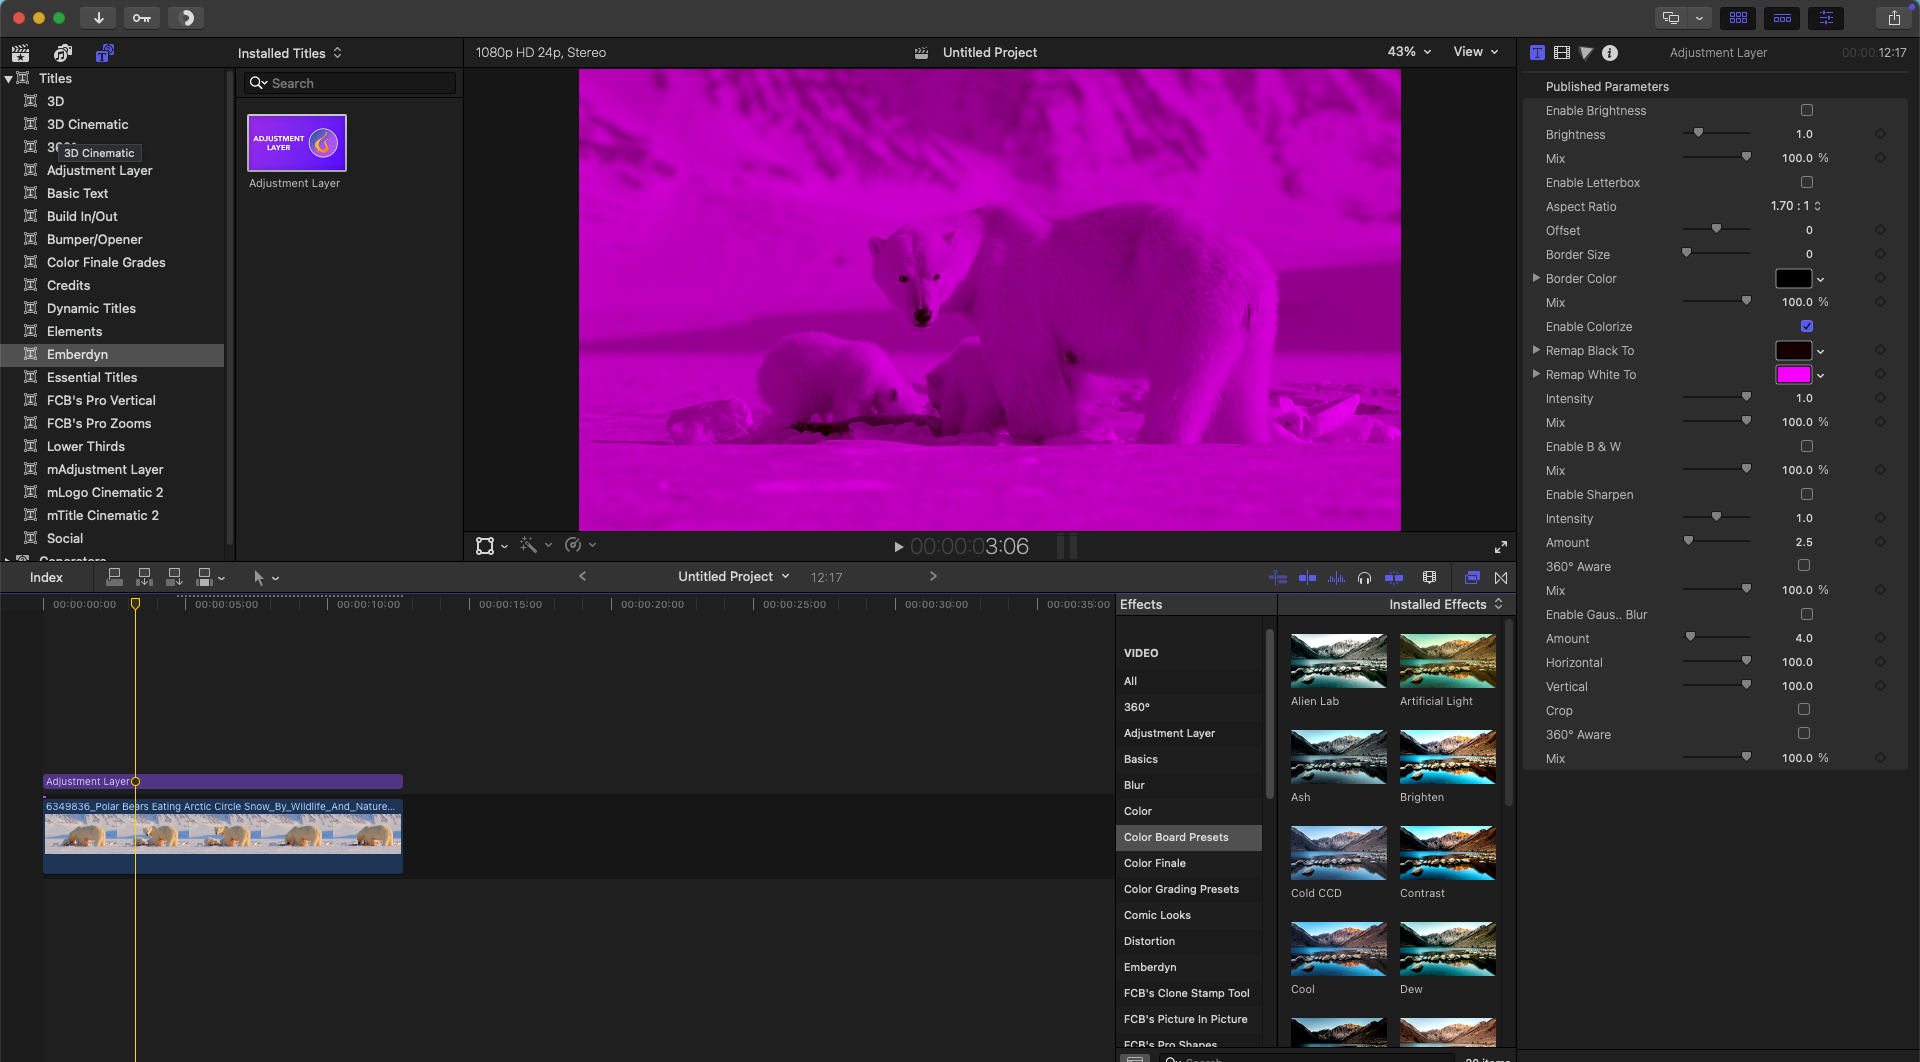
Task: Select the Alien Lab effect thumbnail
Action: pos(1338,662)
